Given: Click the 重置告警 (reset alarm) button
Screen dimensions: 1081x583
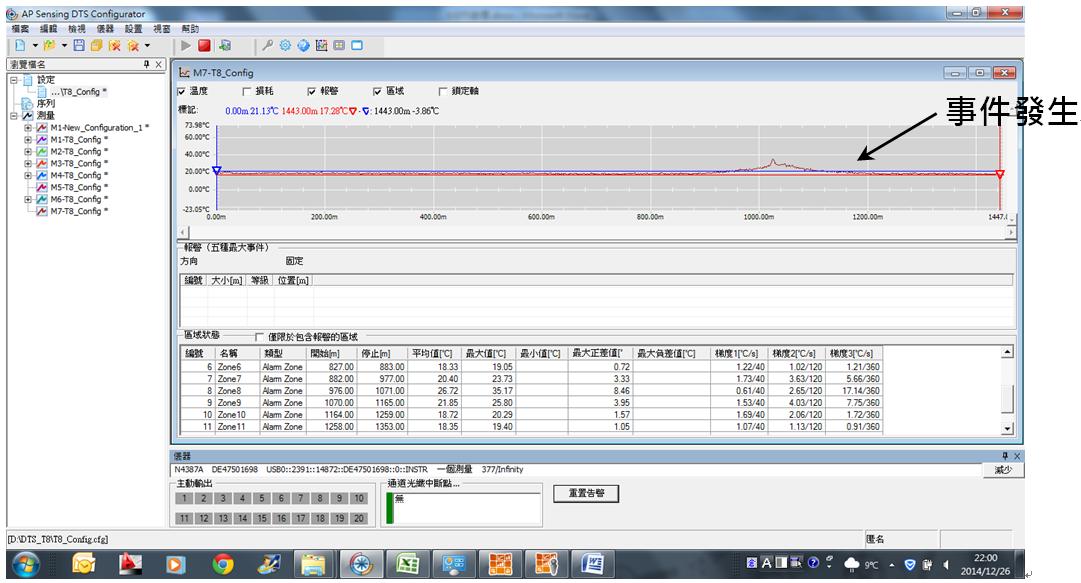Looking at the screenshot, I should tap(585, 493).
